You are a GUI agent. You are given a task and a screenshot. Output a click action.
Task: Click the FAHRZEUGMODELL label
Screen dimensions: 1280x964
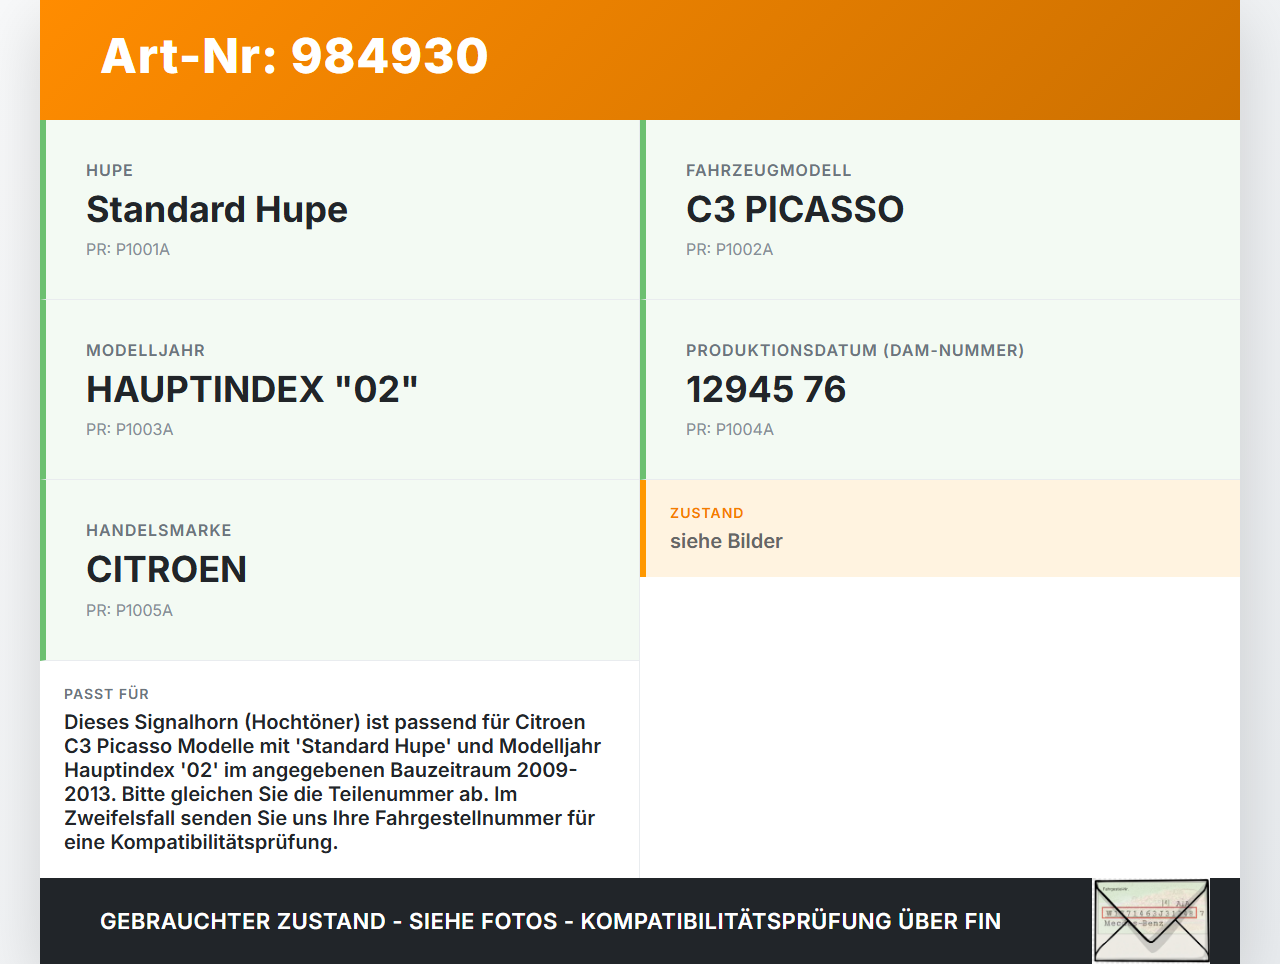(768, 171)
